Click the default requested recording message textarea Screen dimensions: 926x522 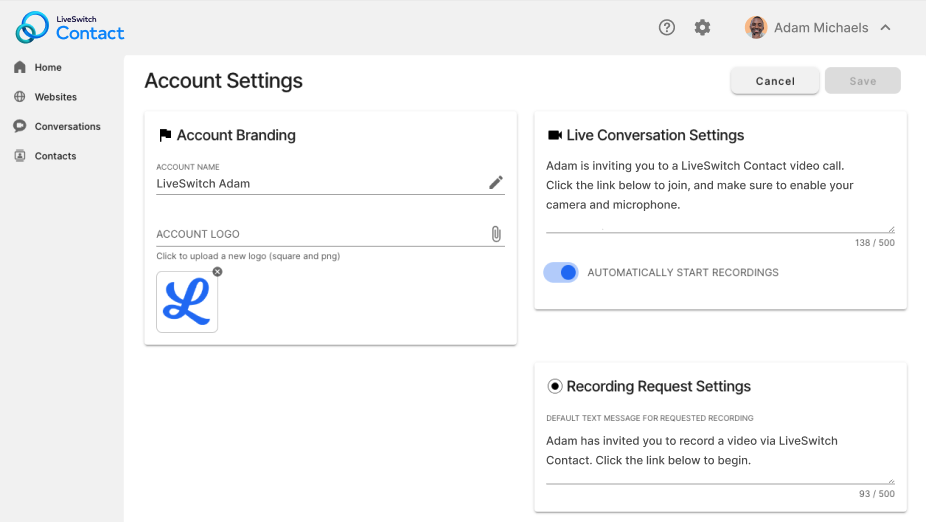click(720, 457)
